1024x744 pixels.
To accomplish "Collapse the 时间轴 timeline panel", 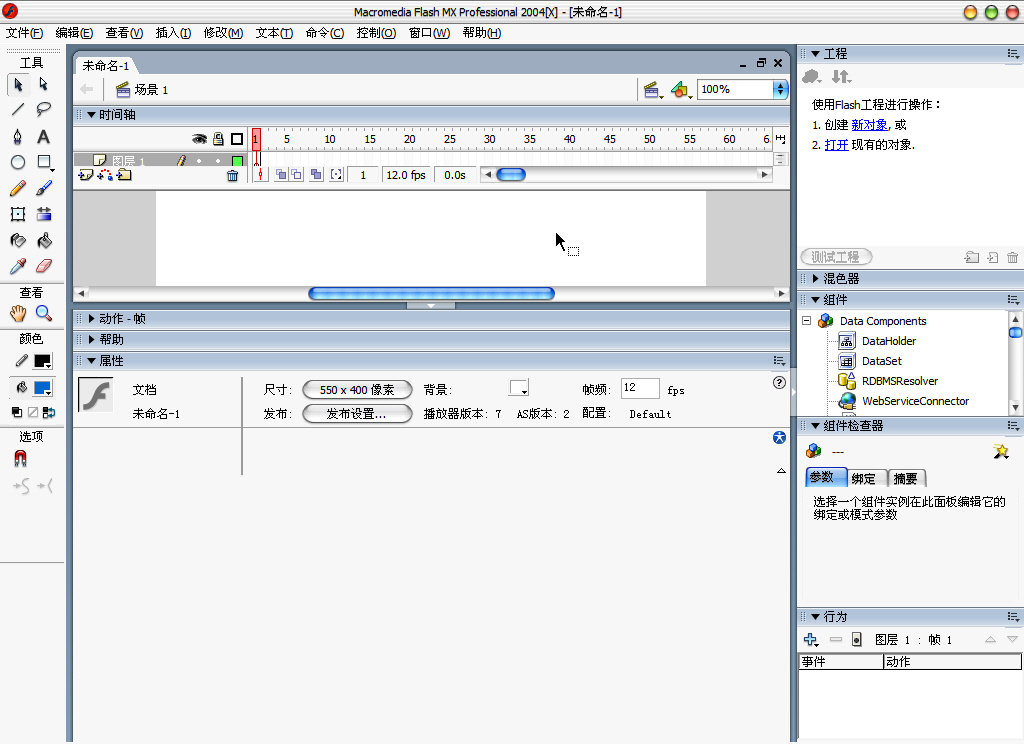I will click(x=91, y=115).
